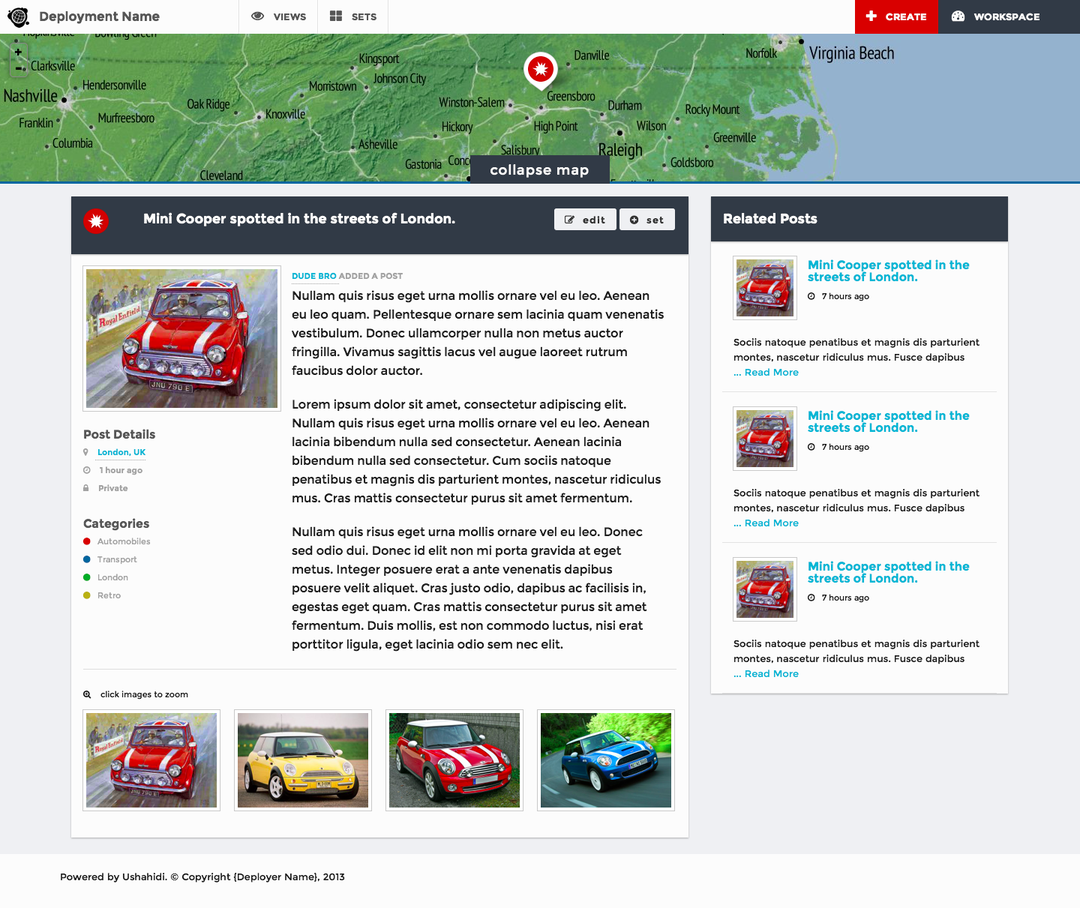Click the eye icon in Views
Viewport: 1080px width, 908px height.
pos(258,16)
